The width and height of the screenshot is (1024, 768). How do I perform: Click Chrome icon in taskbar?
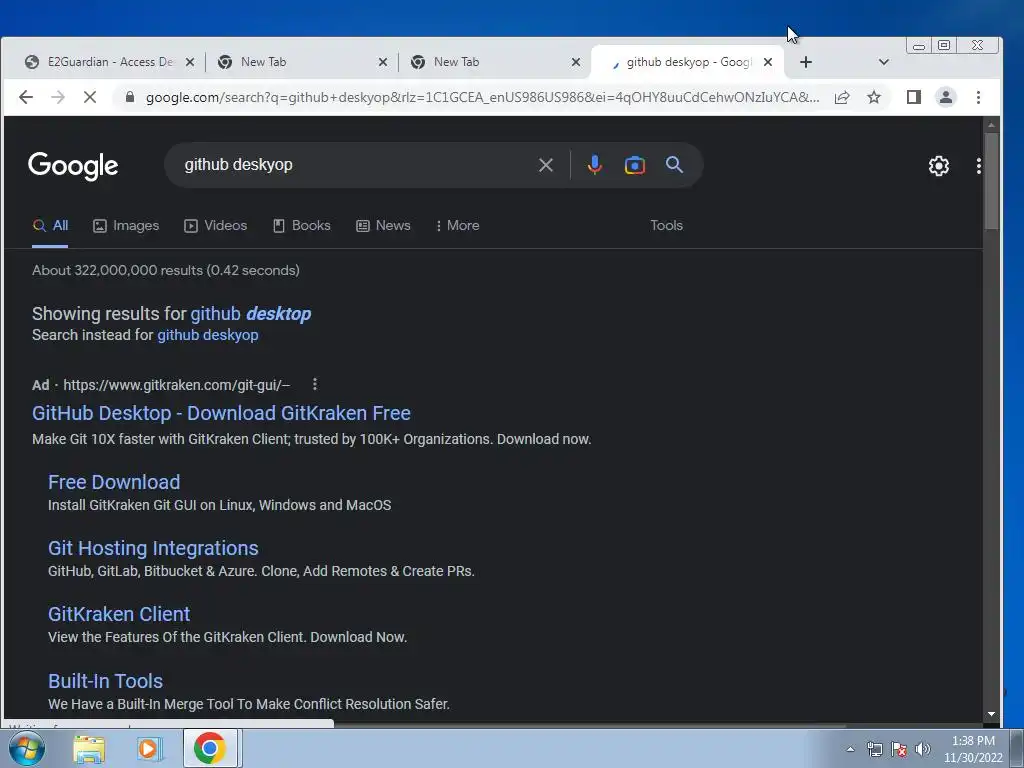[210, 748]
